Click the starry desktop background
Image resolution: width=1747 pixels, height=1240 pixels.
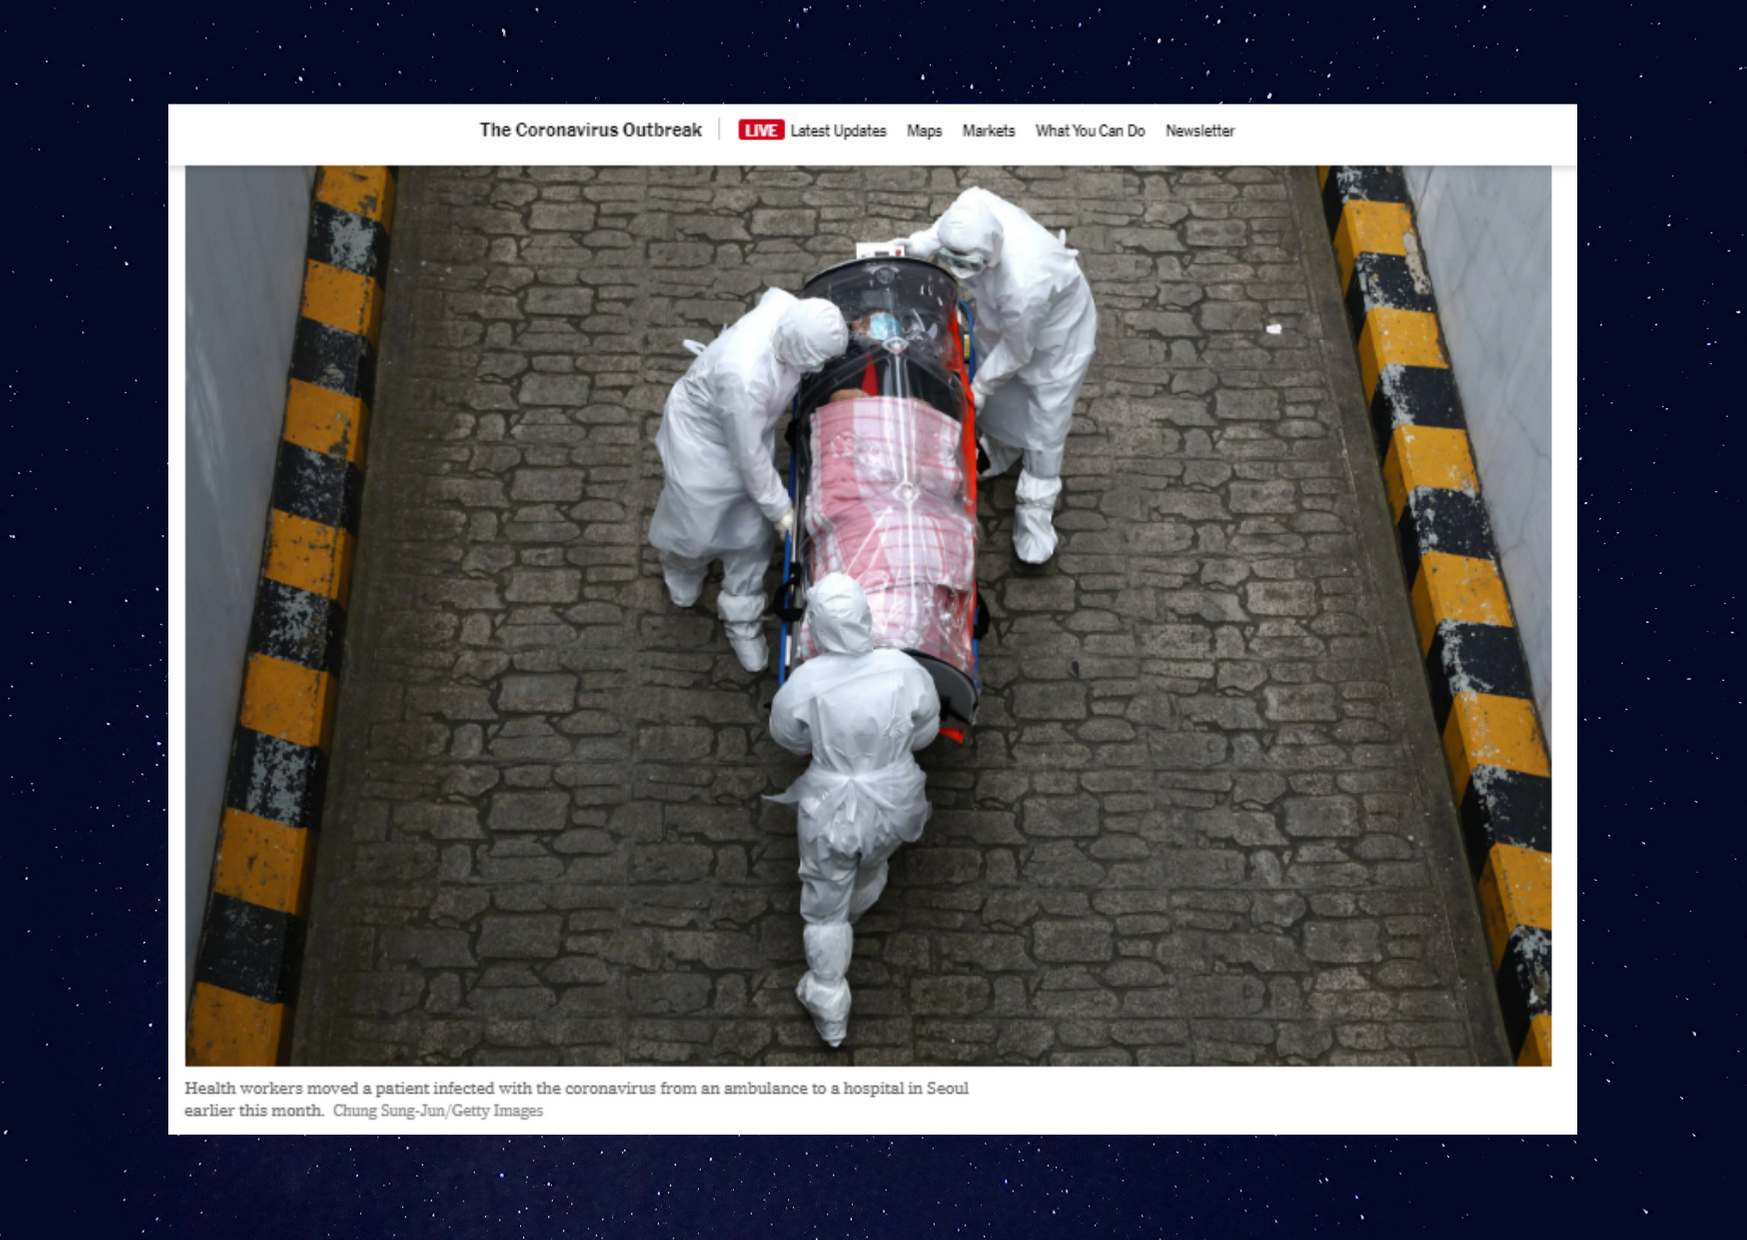click(x=80, y=600)
